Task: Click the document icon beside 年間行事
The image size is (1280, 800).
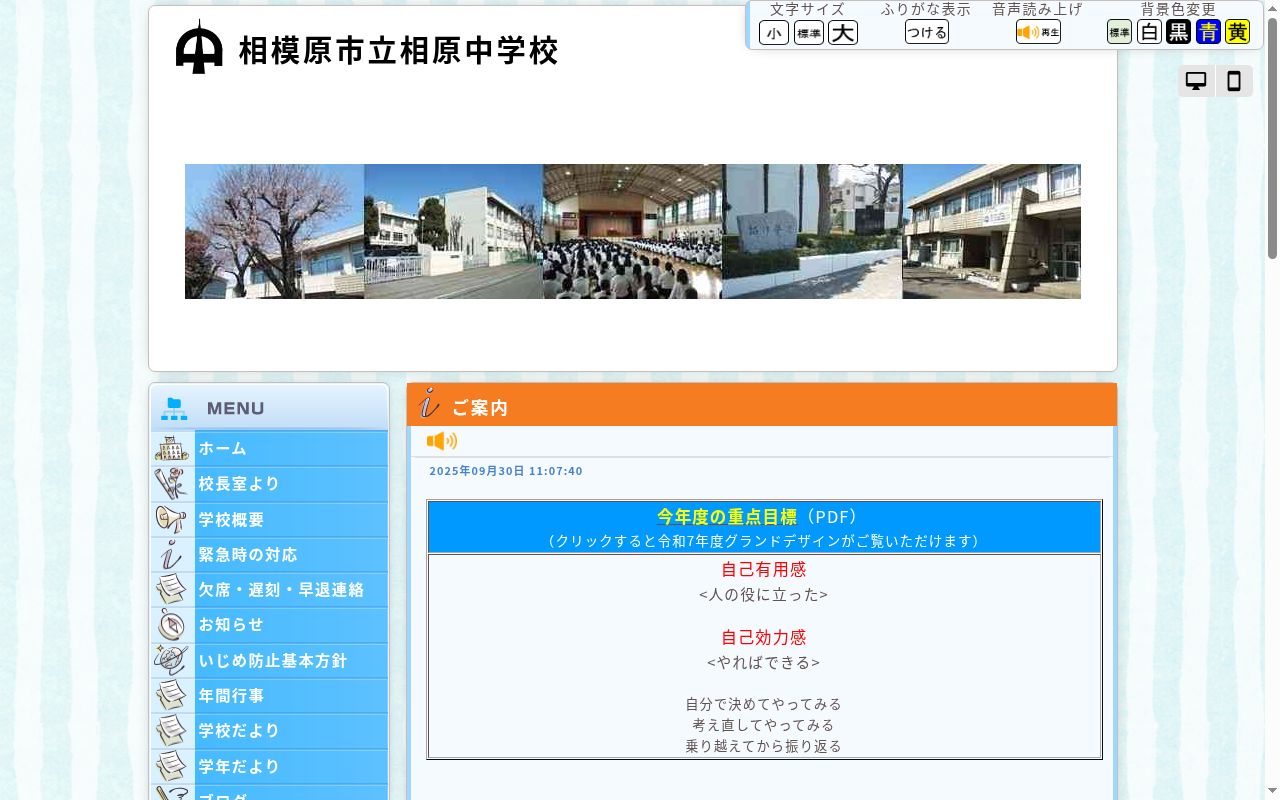Action: click(x=172, y=695)
